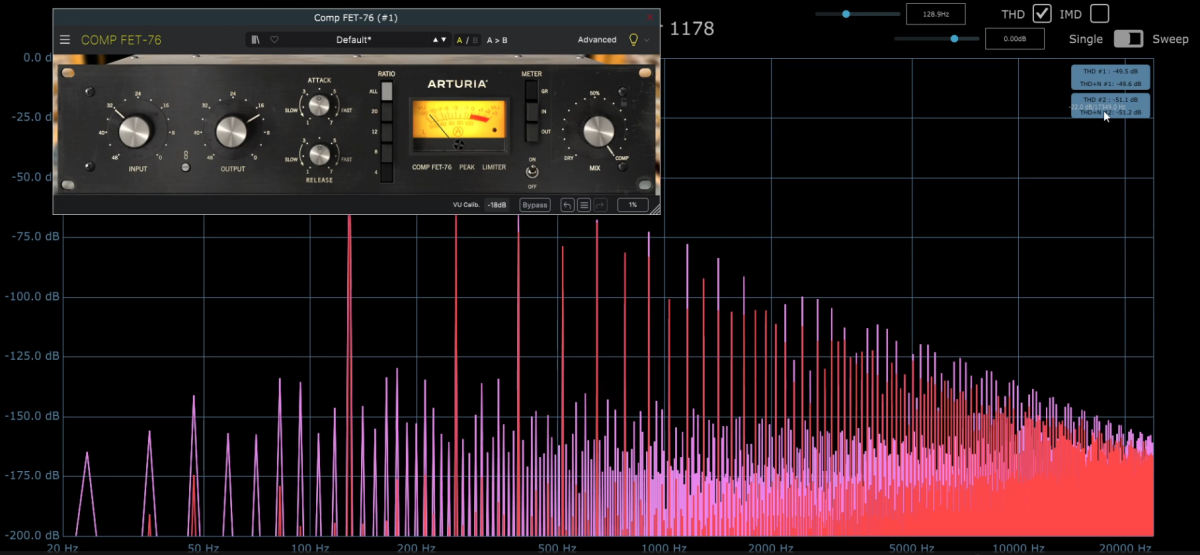
Task: Click the COMP FET-76 plugin name label
Action: pos(121,40)
